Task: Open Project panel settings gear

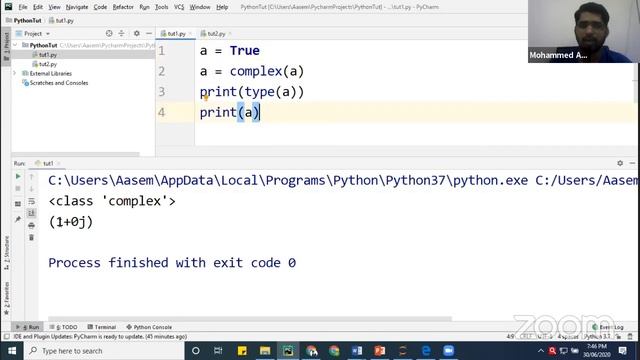Action: (x=137, y=33)
